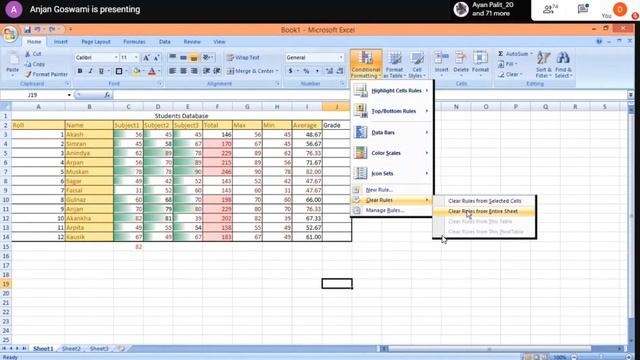Click Format cells icon

(480, 58)
